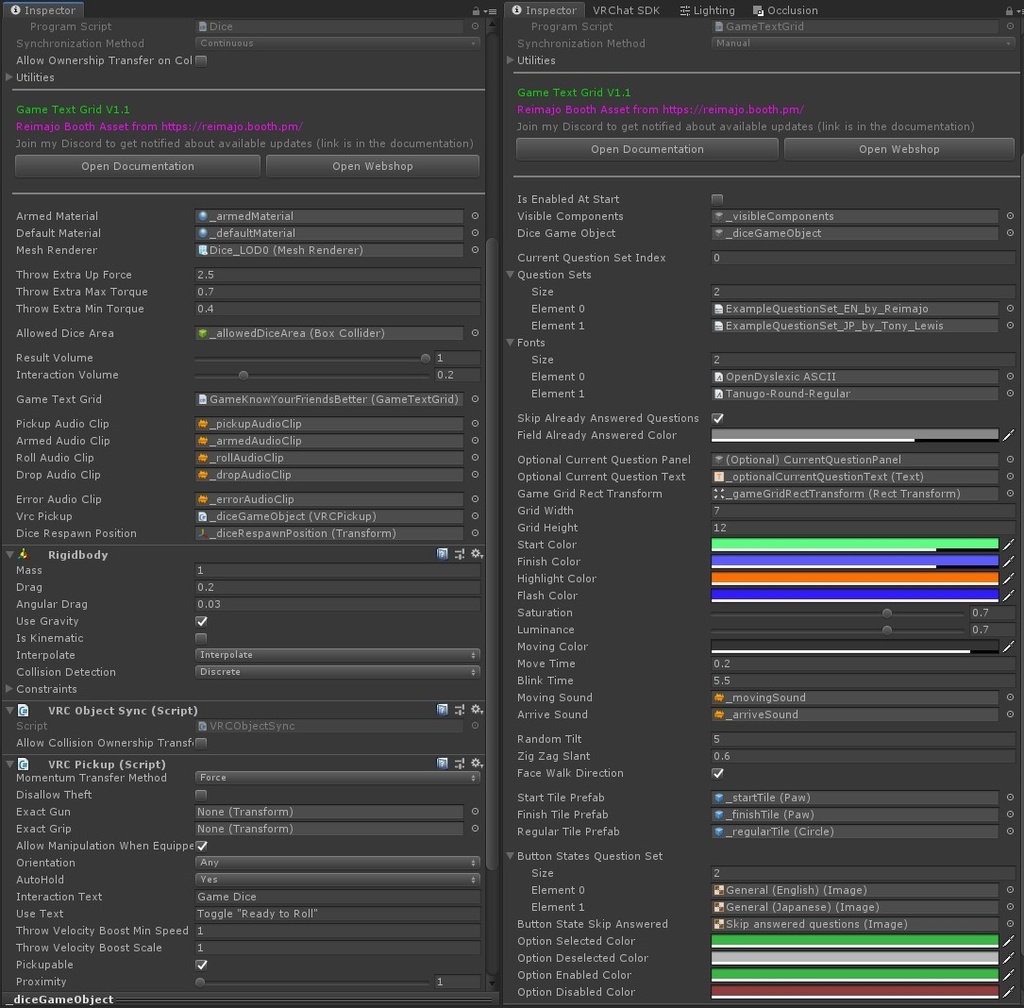Expand the Constraints section
The height and width of the screenshot is (1008, 1024).
click(10, 689)
